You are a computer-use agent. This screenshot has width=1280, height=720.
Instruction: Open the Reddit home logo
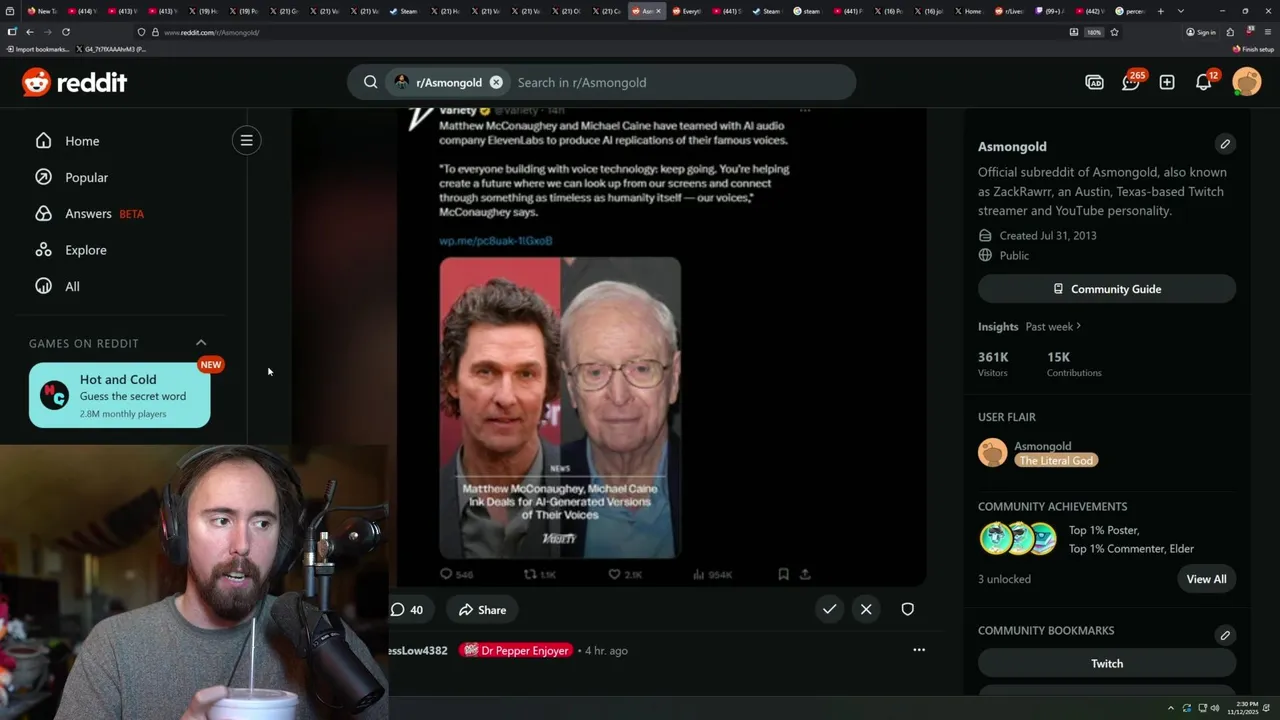75,82
